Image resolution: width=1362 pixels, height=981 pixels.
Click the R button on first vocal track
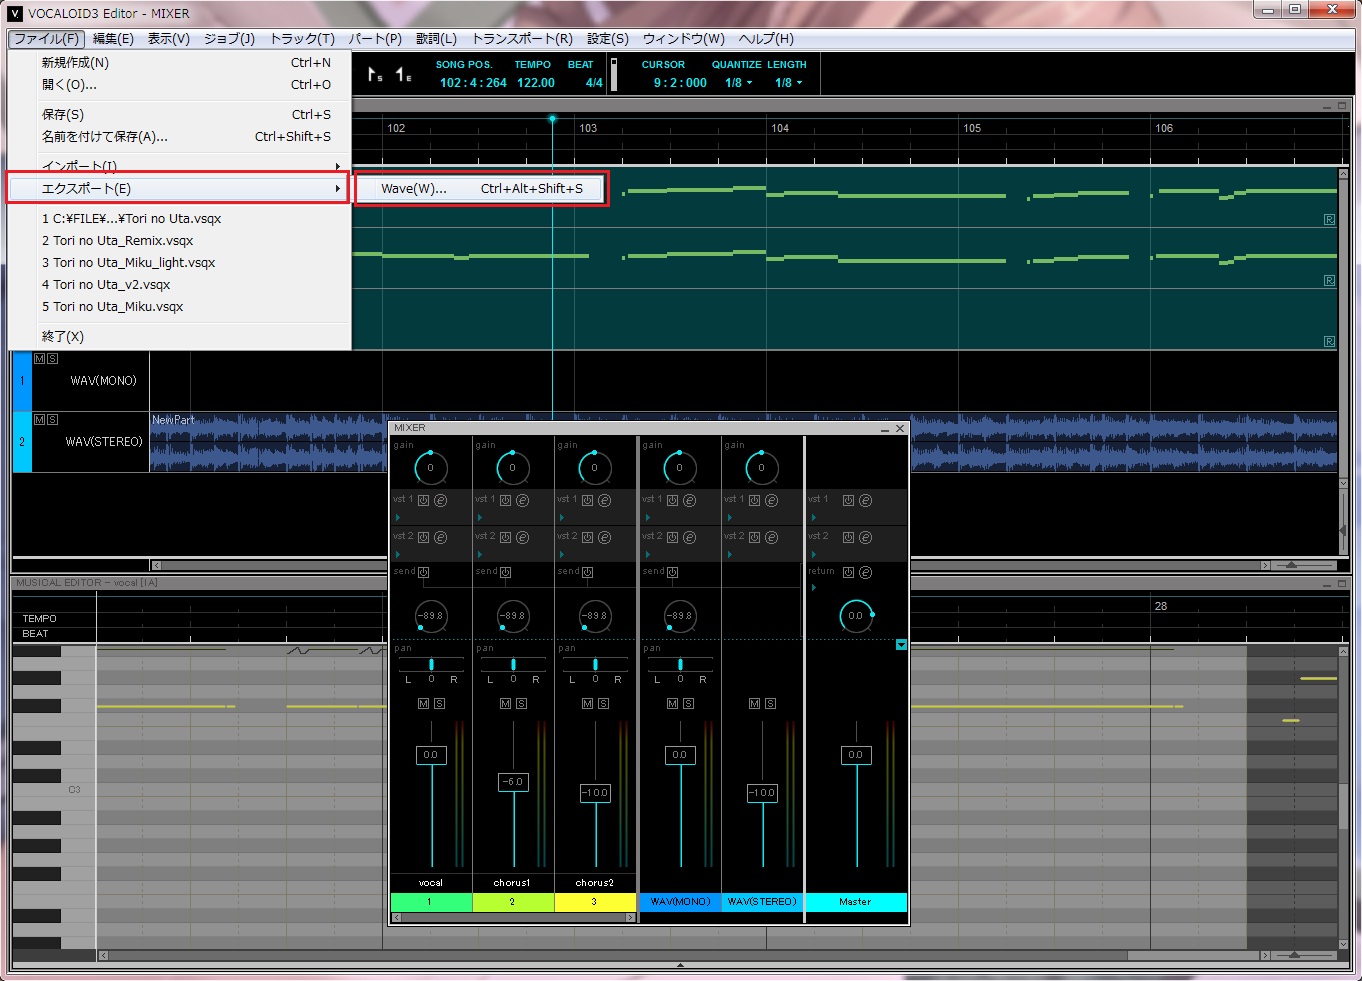(1329, 219)
